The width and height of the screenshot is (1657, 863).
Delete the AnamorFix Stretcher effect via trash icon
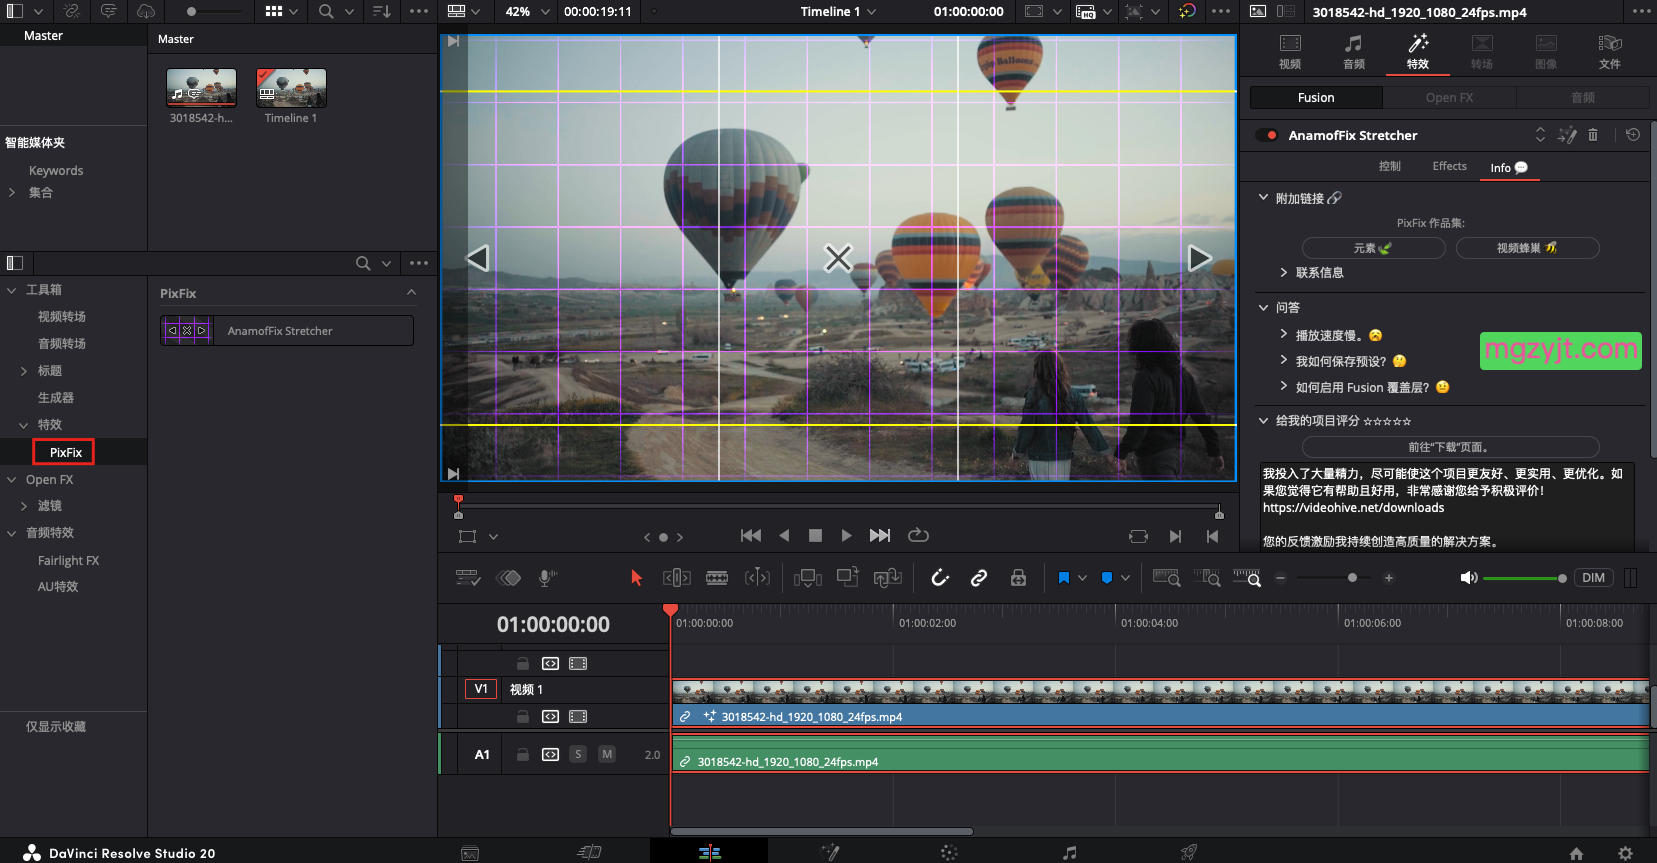tap(1593, 135)
